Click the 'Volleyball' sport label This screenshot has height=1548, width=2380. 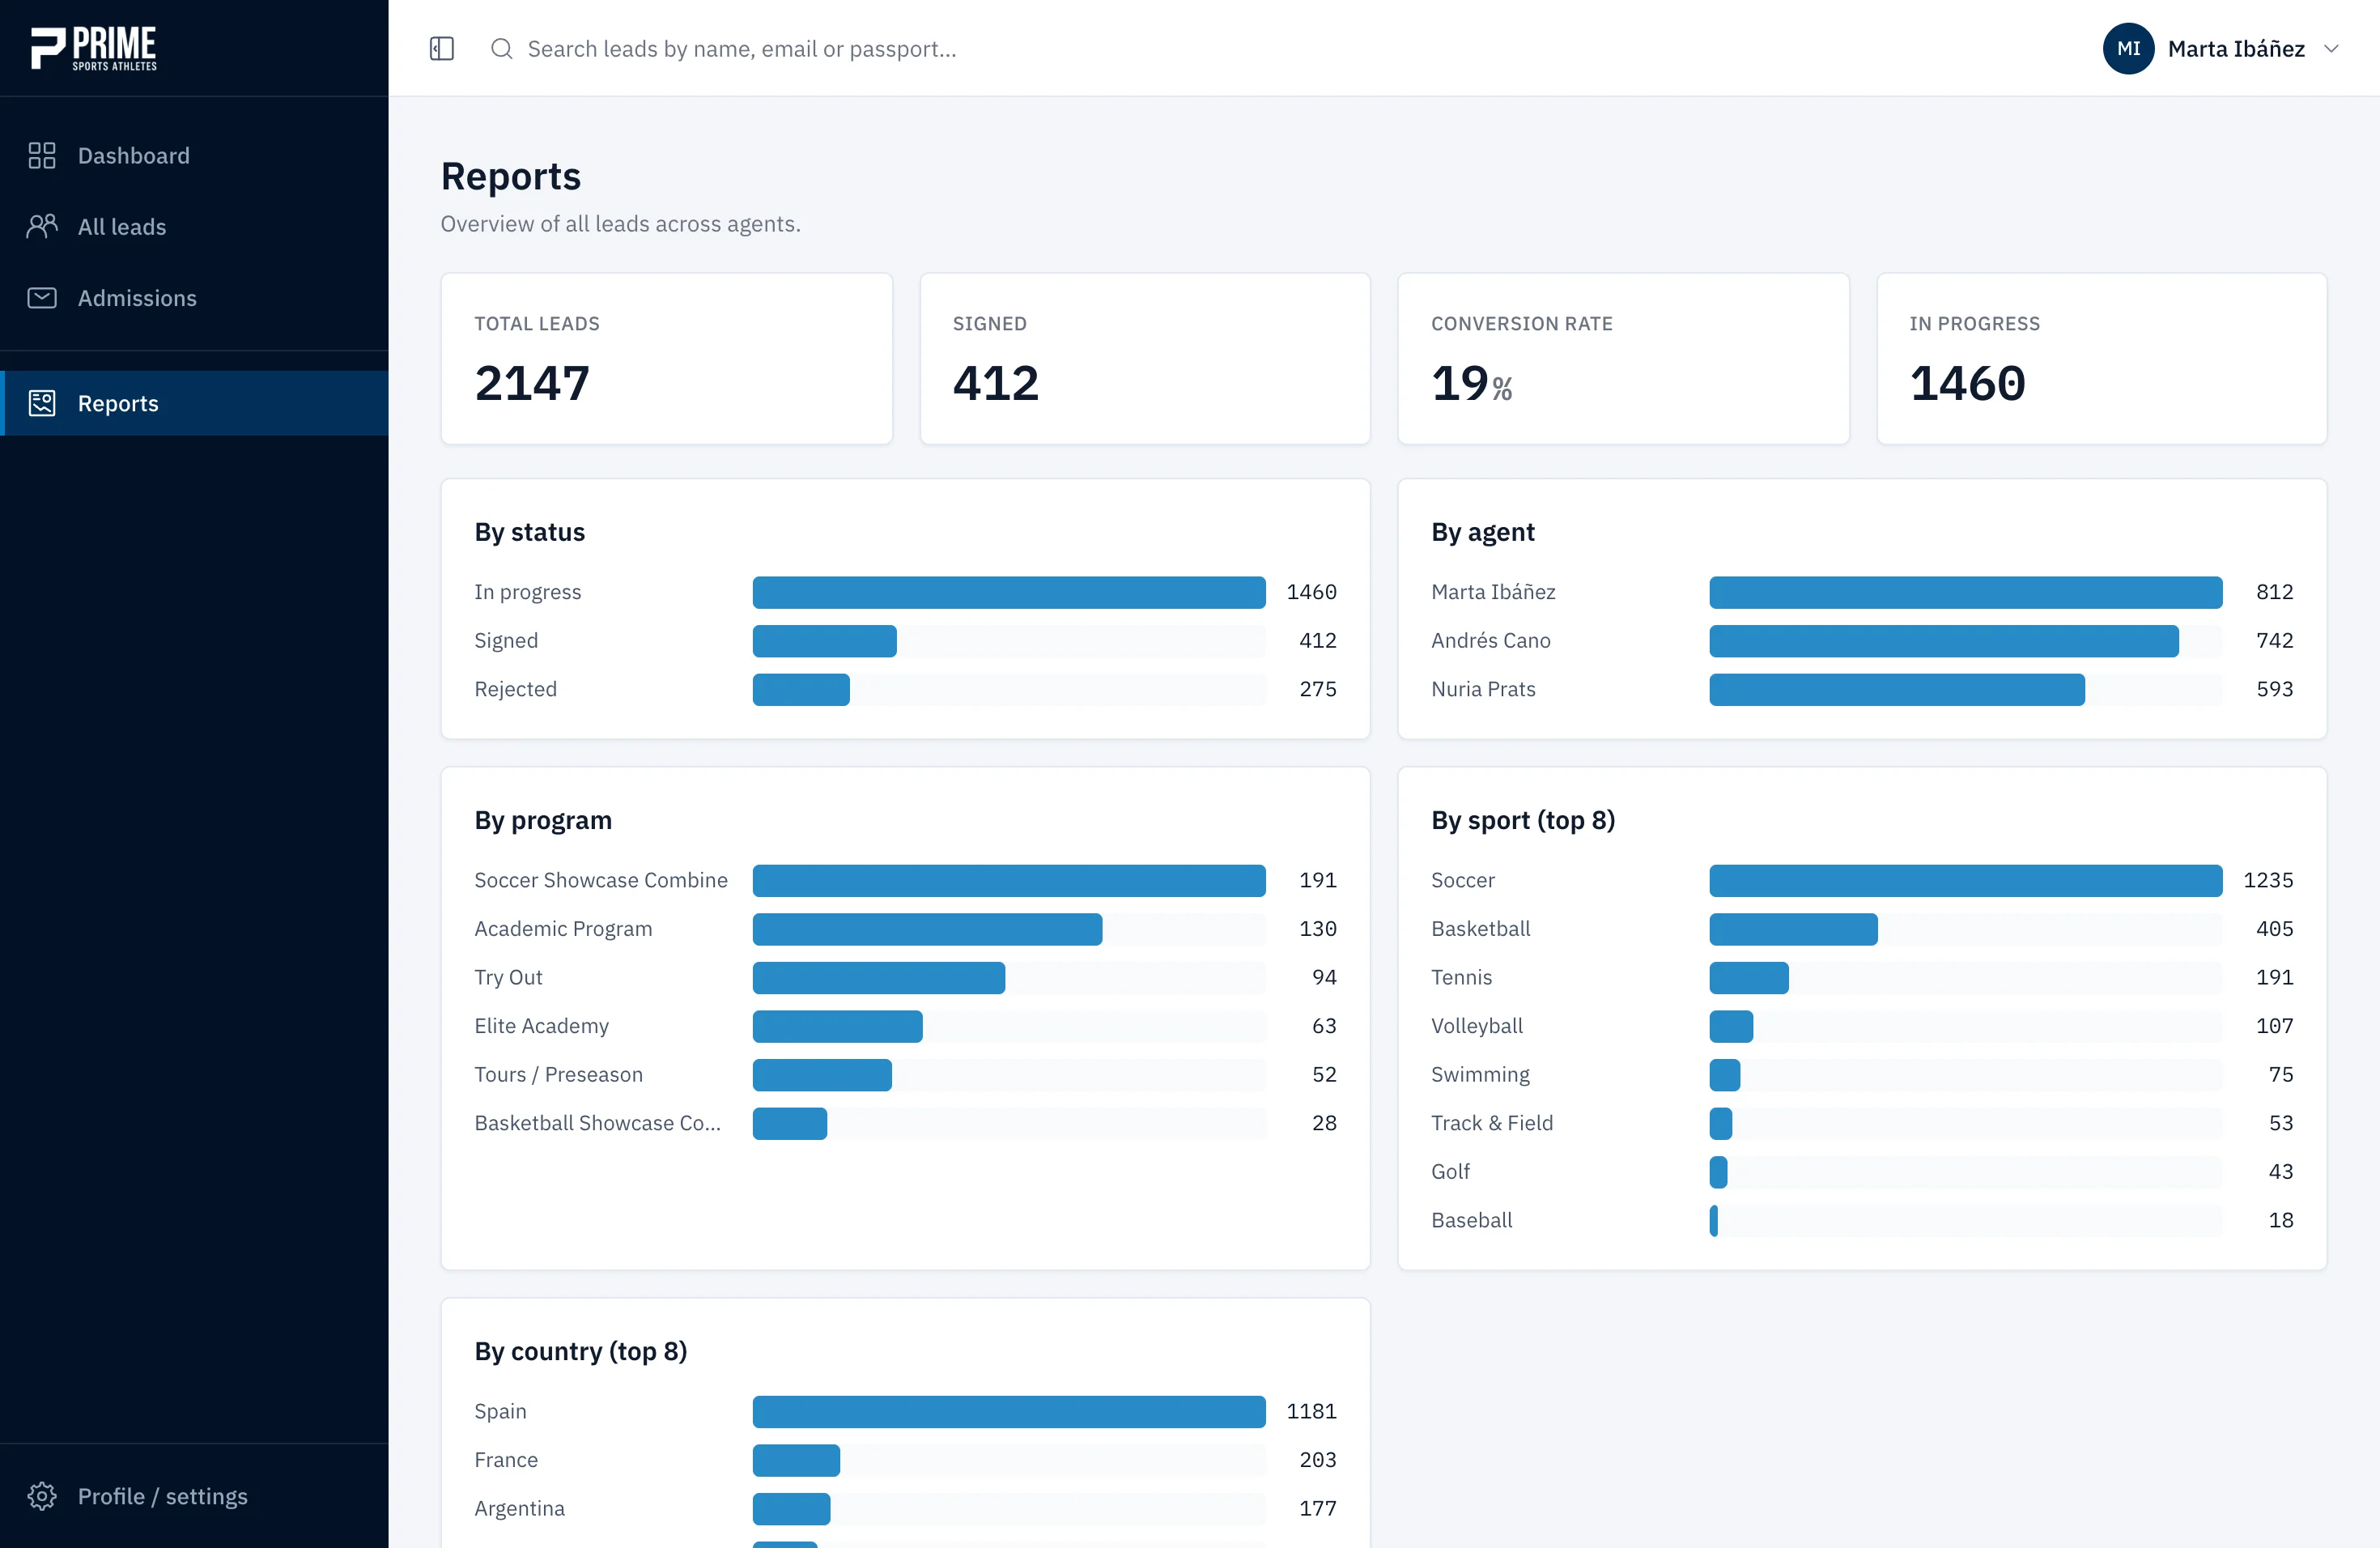1477,1026
